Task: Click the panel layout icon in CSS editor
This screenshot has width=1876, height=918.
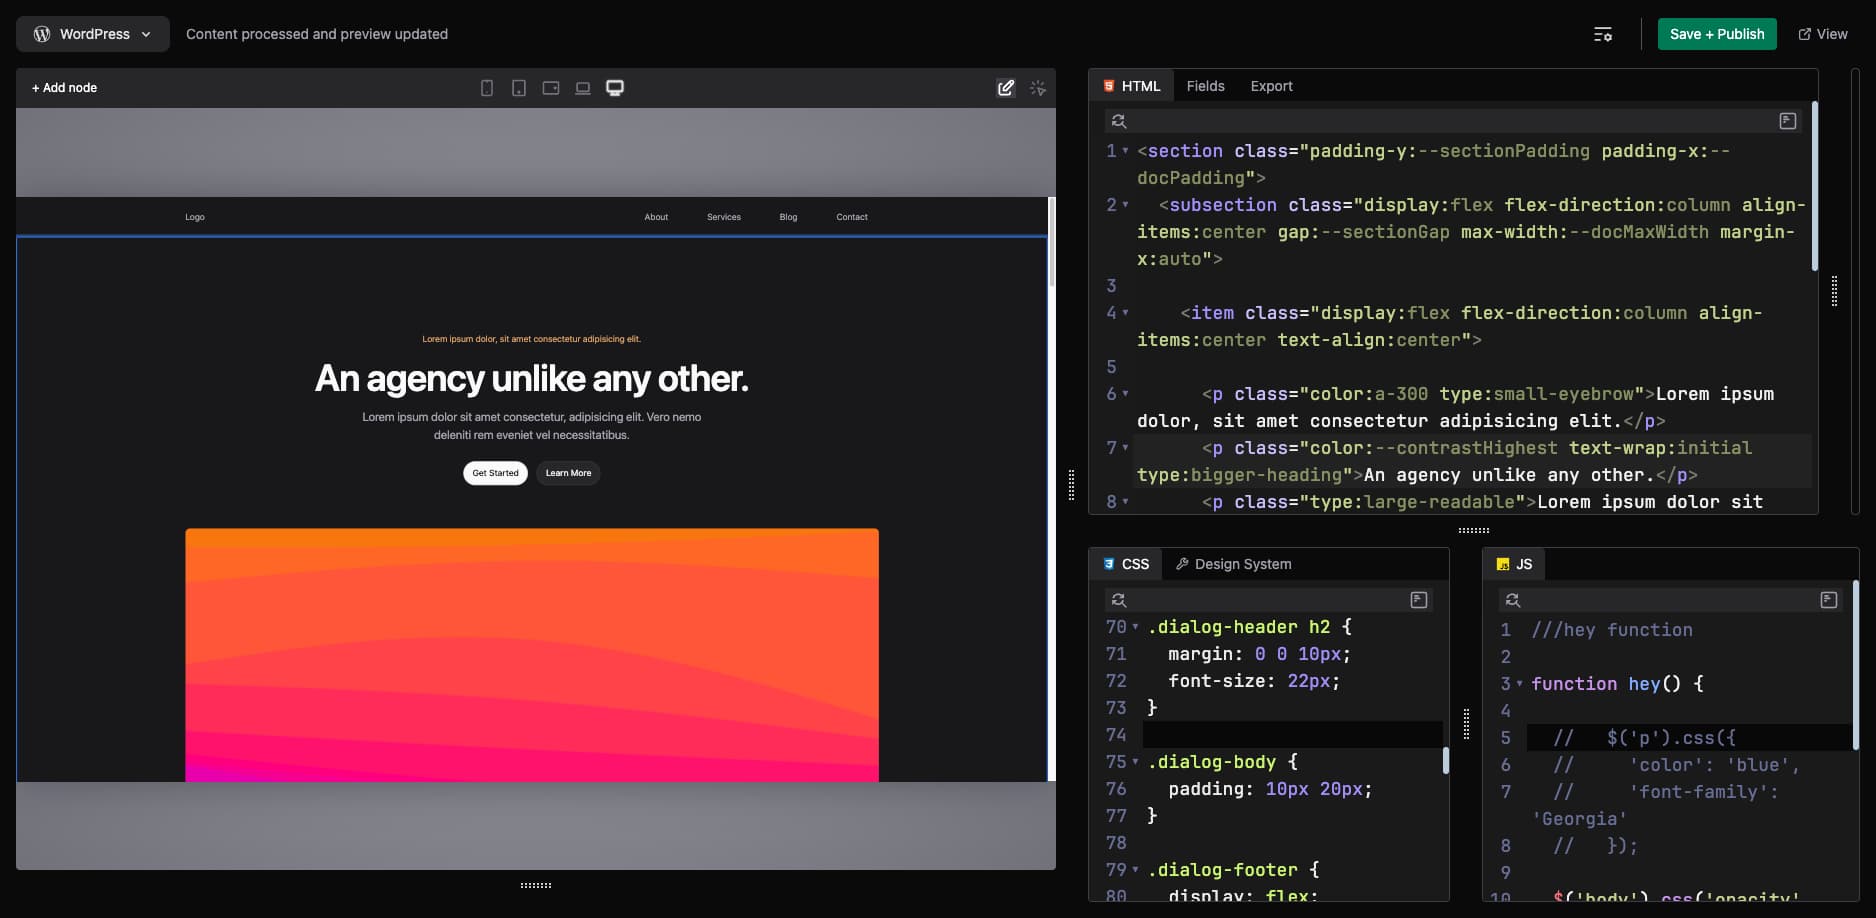Action: click(x=1418, y=600)
